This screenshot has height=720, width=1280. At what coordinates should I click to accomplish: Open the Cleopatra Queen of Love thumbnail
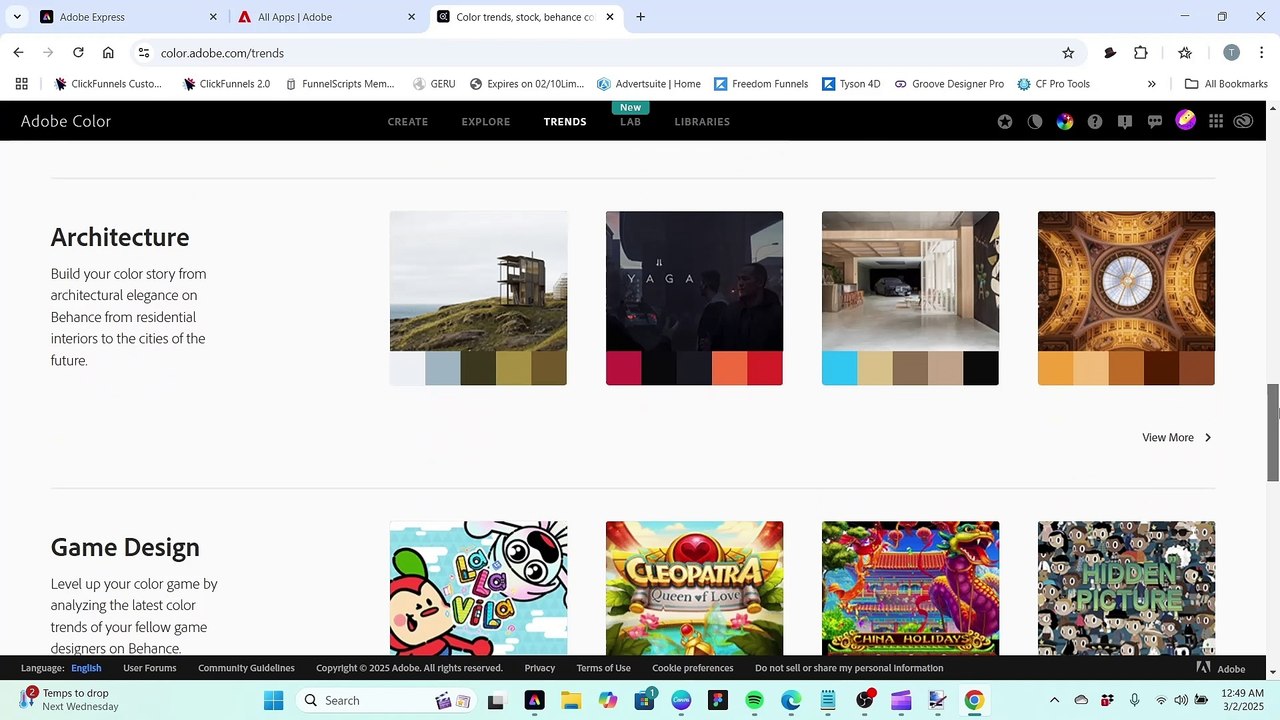(694, 588)
